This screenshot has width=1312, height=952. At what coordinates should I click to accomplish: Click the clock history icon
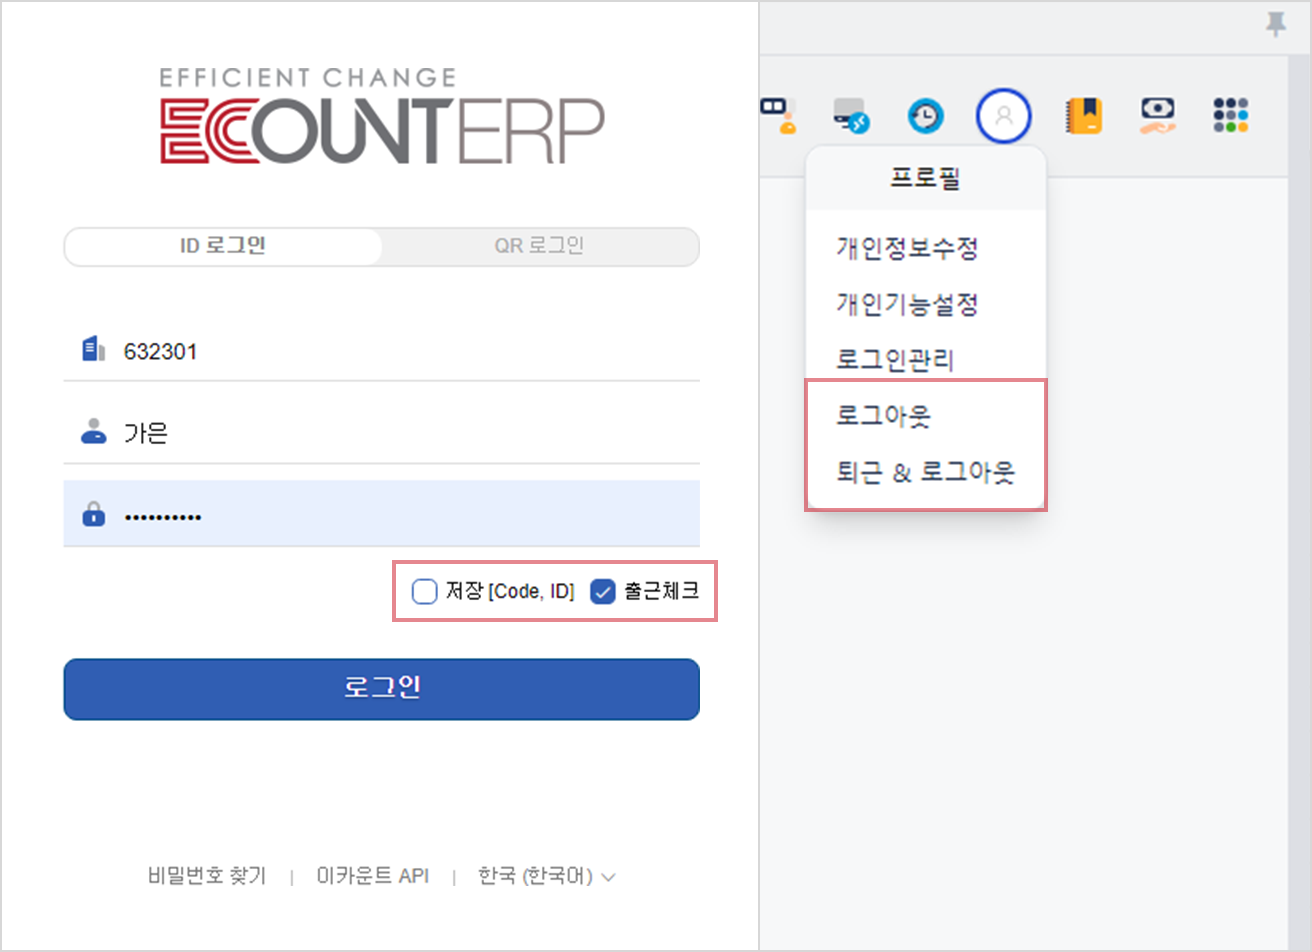[x=926, y=116]
